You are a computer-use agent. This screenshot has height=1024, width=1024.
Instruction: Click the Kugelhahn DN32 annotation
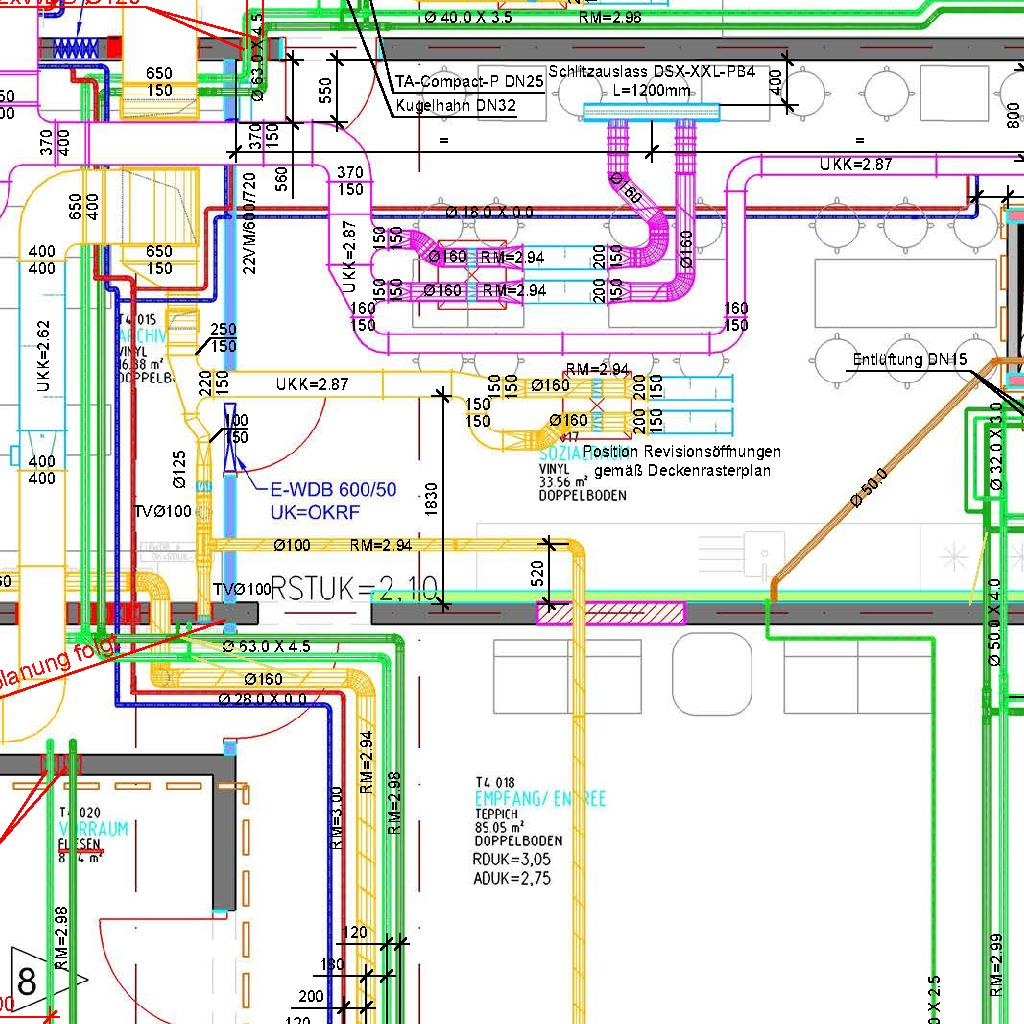(455, 105)
